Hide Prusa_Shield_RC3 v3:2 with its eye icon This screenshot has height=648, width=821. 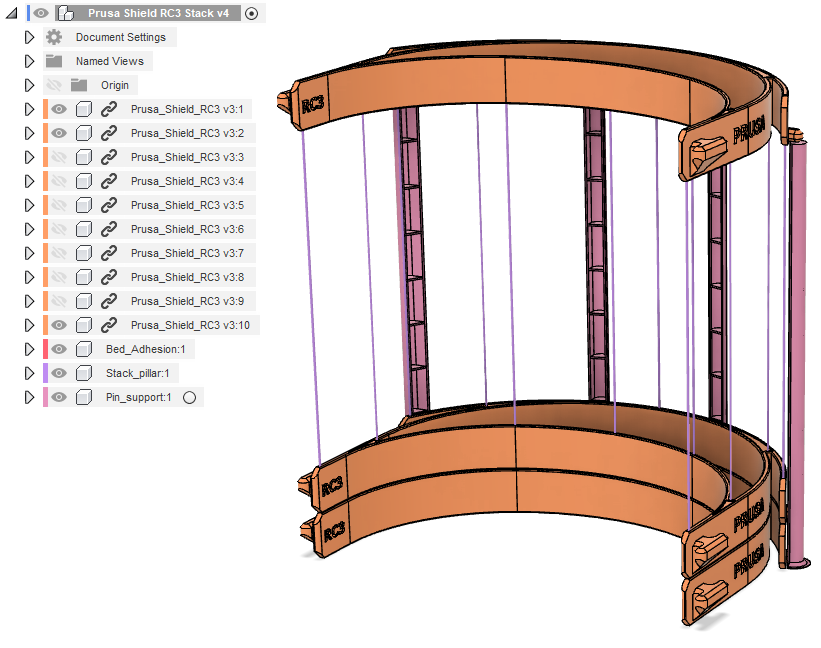pyautogui.click(x=59, y=133)
